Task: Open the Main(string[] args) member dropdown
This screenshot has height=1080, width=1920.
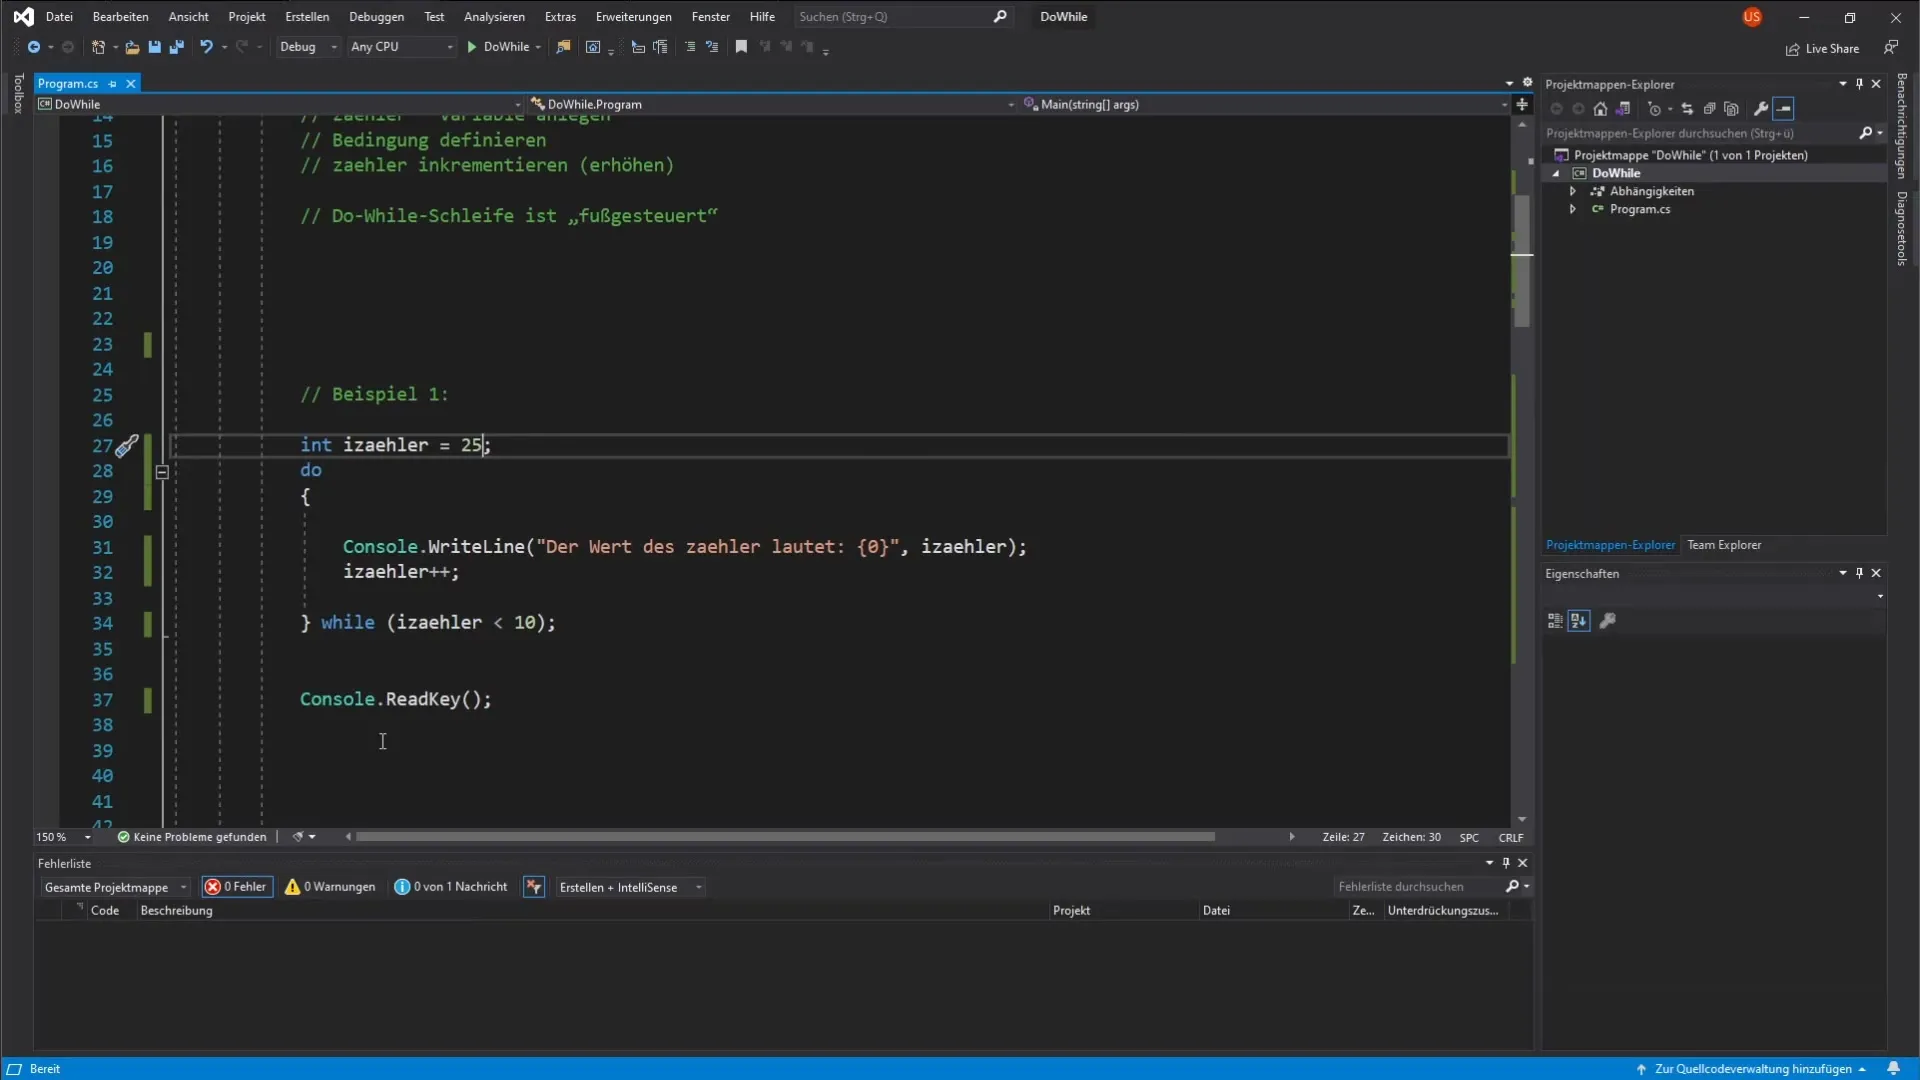Action: click(1265, 104)
